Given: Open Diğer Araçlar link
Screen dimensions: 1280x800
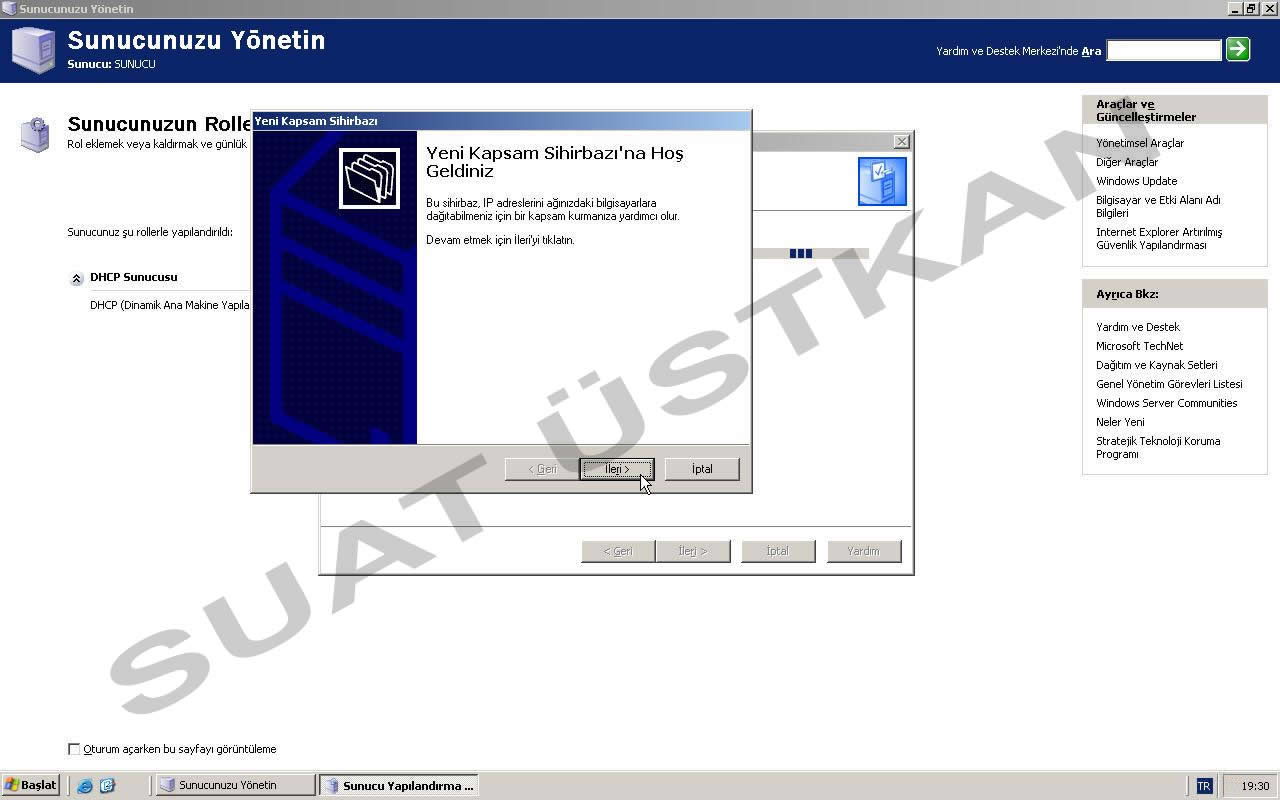Looking at the screenshot, I should click(1127, 162).
